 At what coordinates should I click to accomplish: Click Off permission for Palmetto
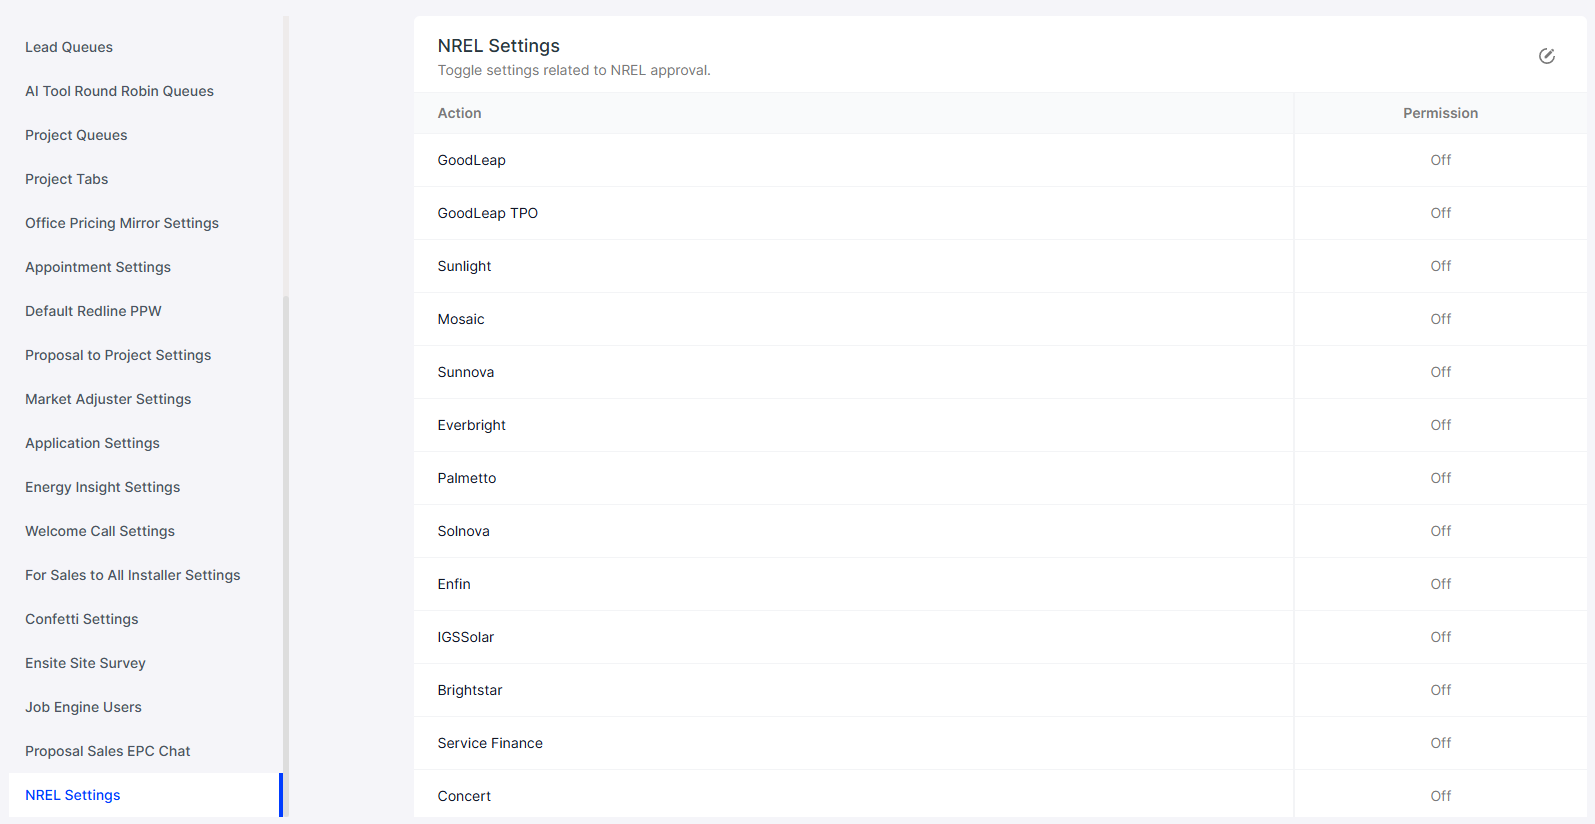point(1440,478)
